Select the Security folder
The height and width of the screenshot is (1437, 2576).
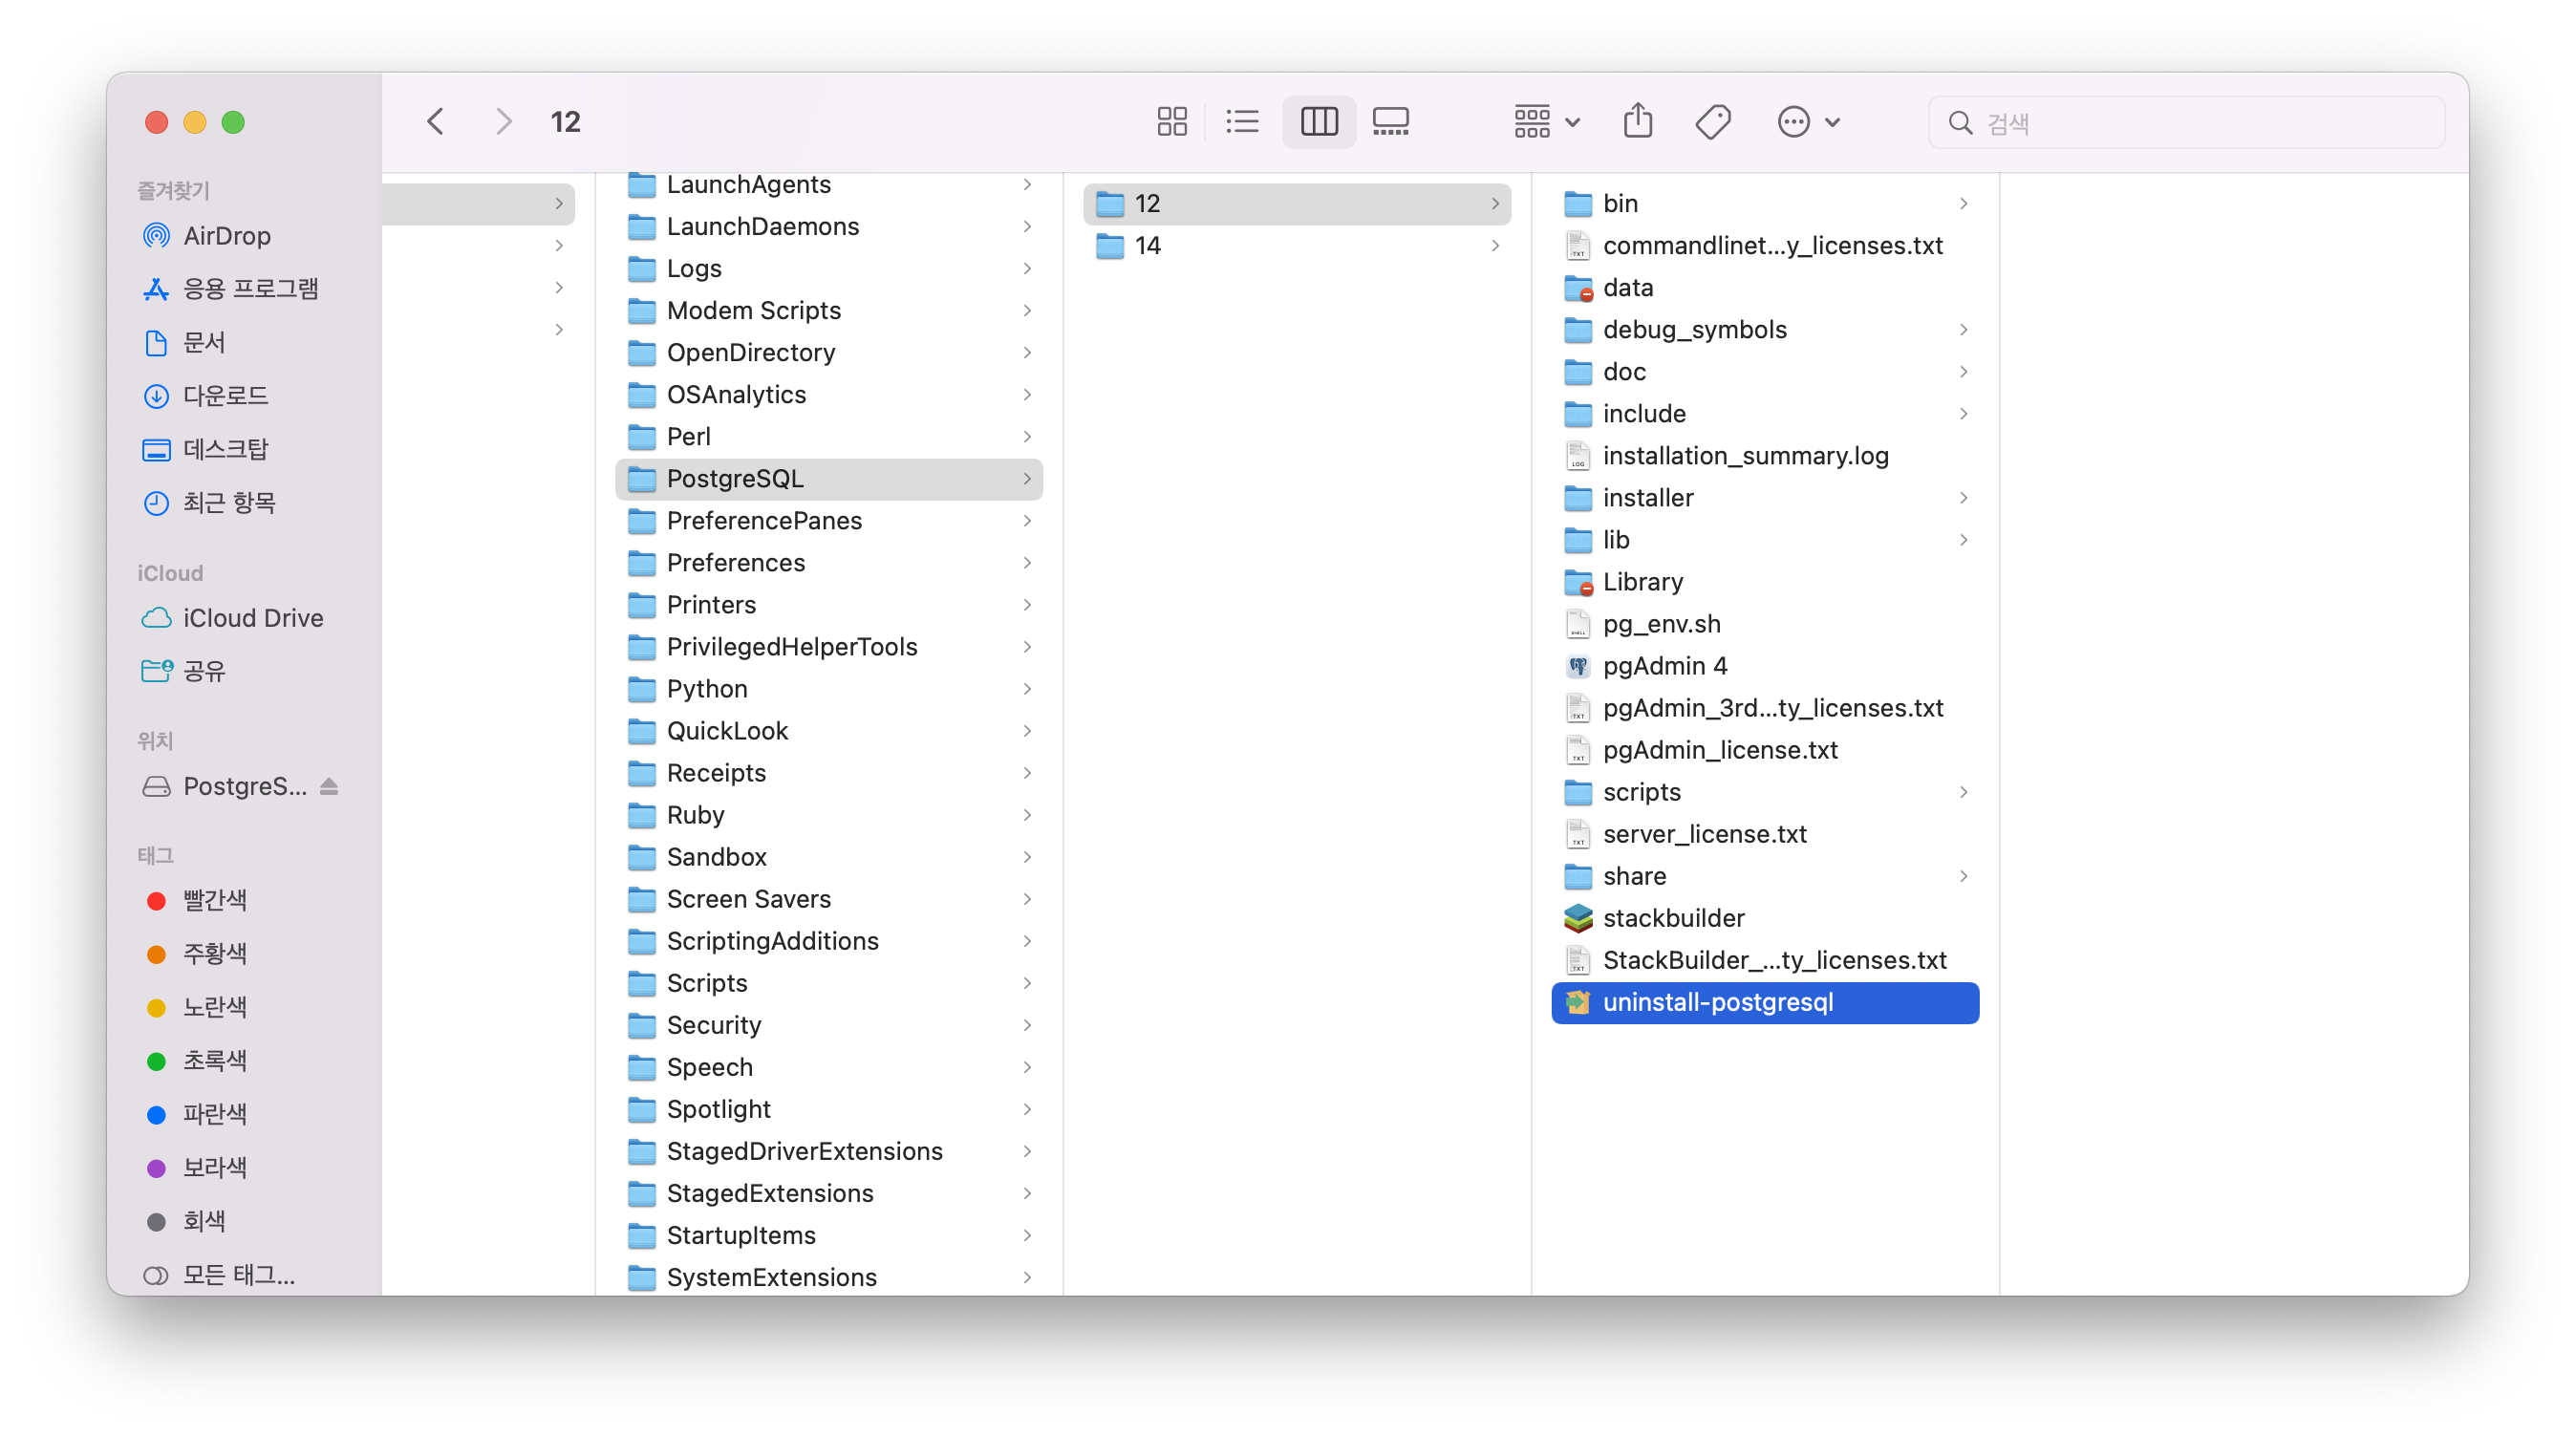[x=829, y=1025]
